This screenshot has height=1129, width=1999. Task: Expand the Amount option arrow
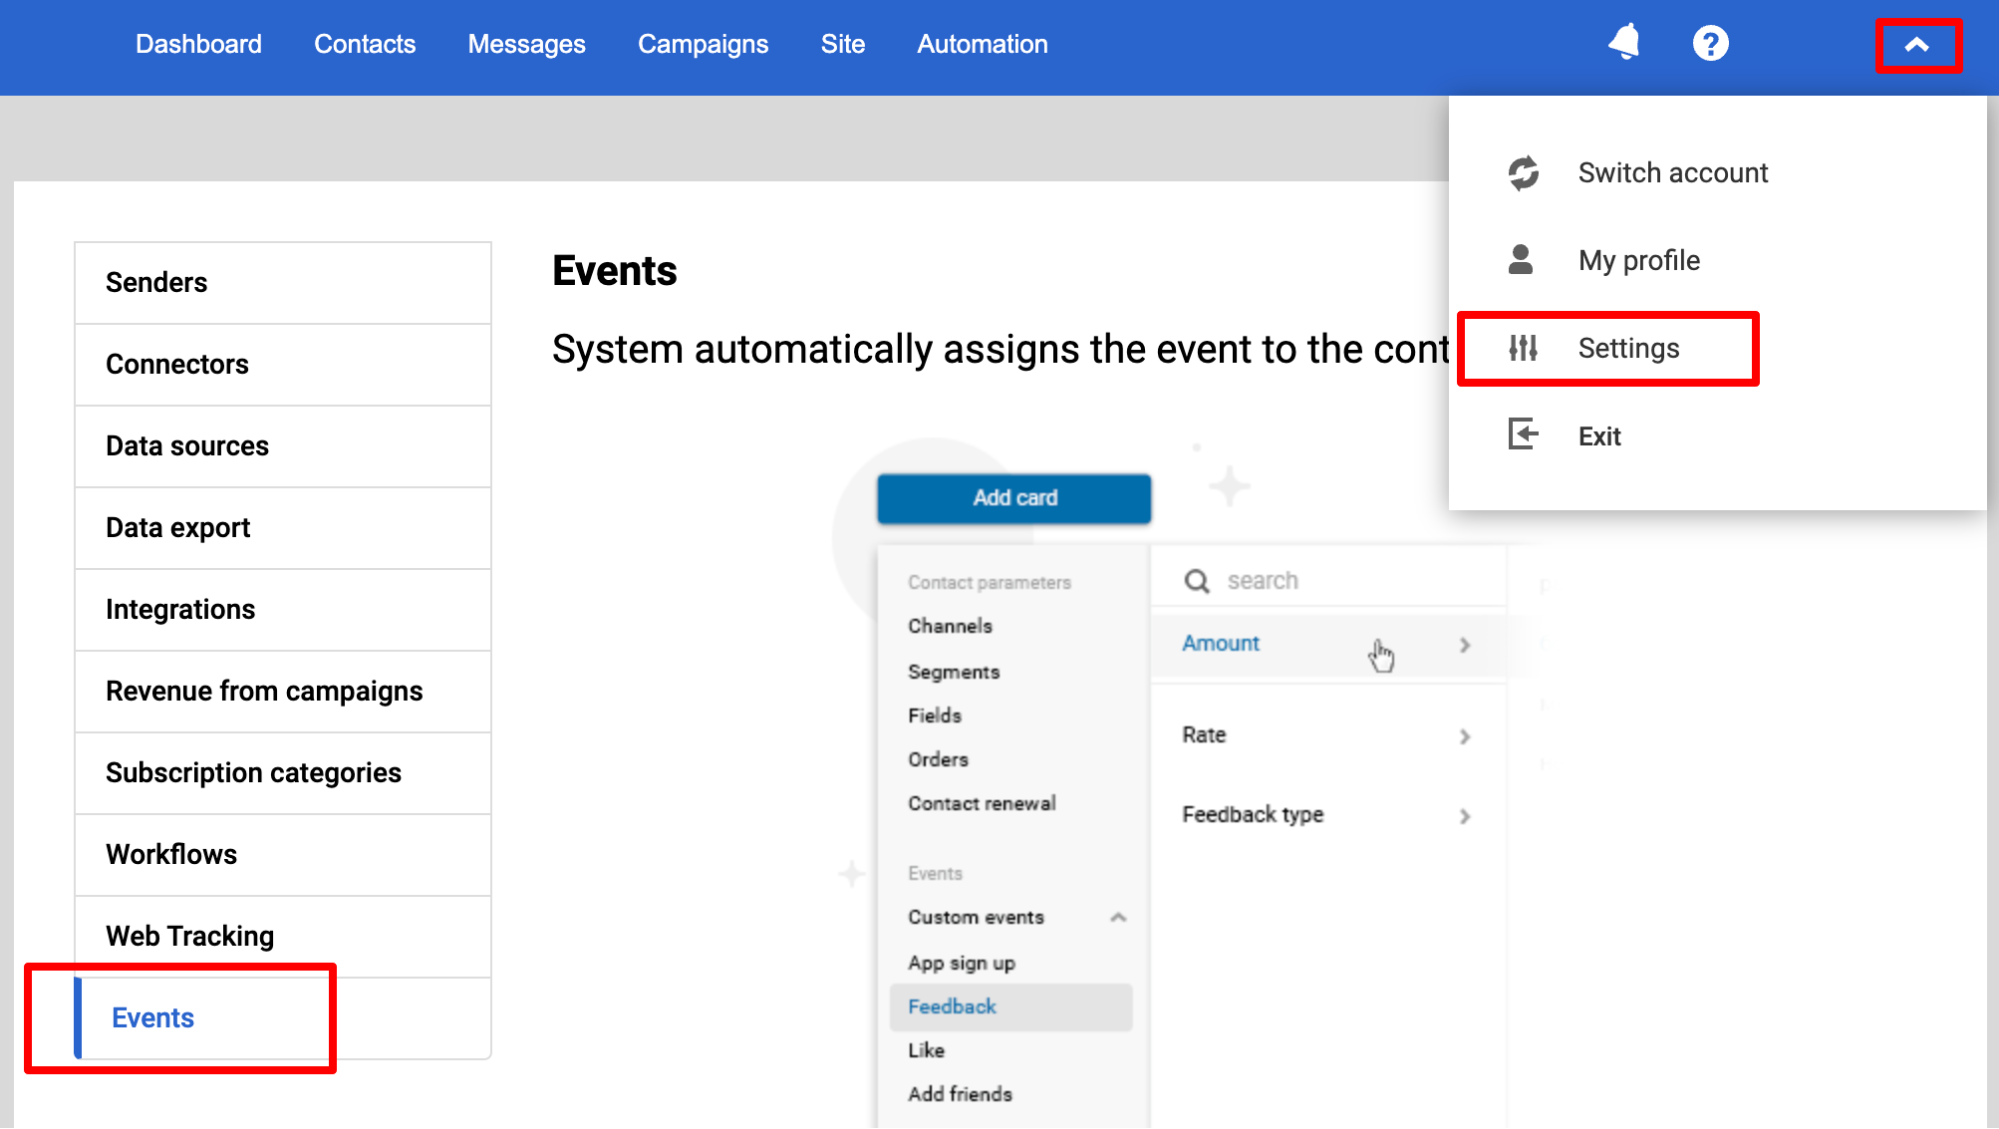(x=1464, y=645)
